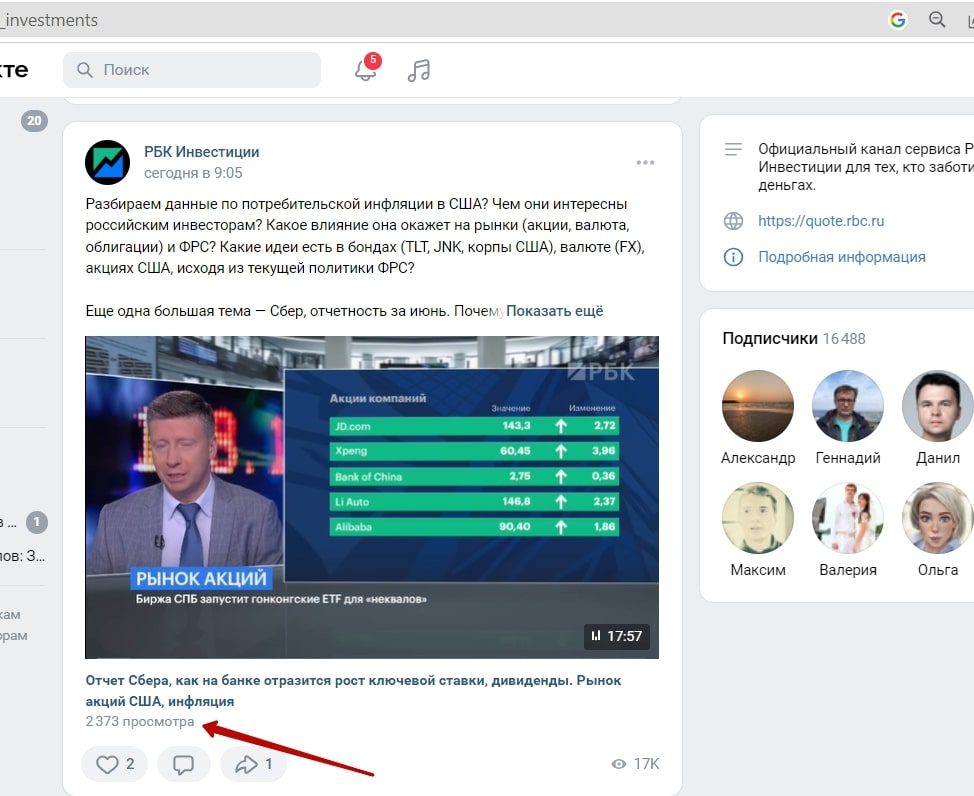Open subscriber Максим's avatar
This screenshot has width=974, height=796.
tap(758, 518)
